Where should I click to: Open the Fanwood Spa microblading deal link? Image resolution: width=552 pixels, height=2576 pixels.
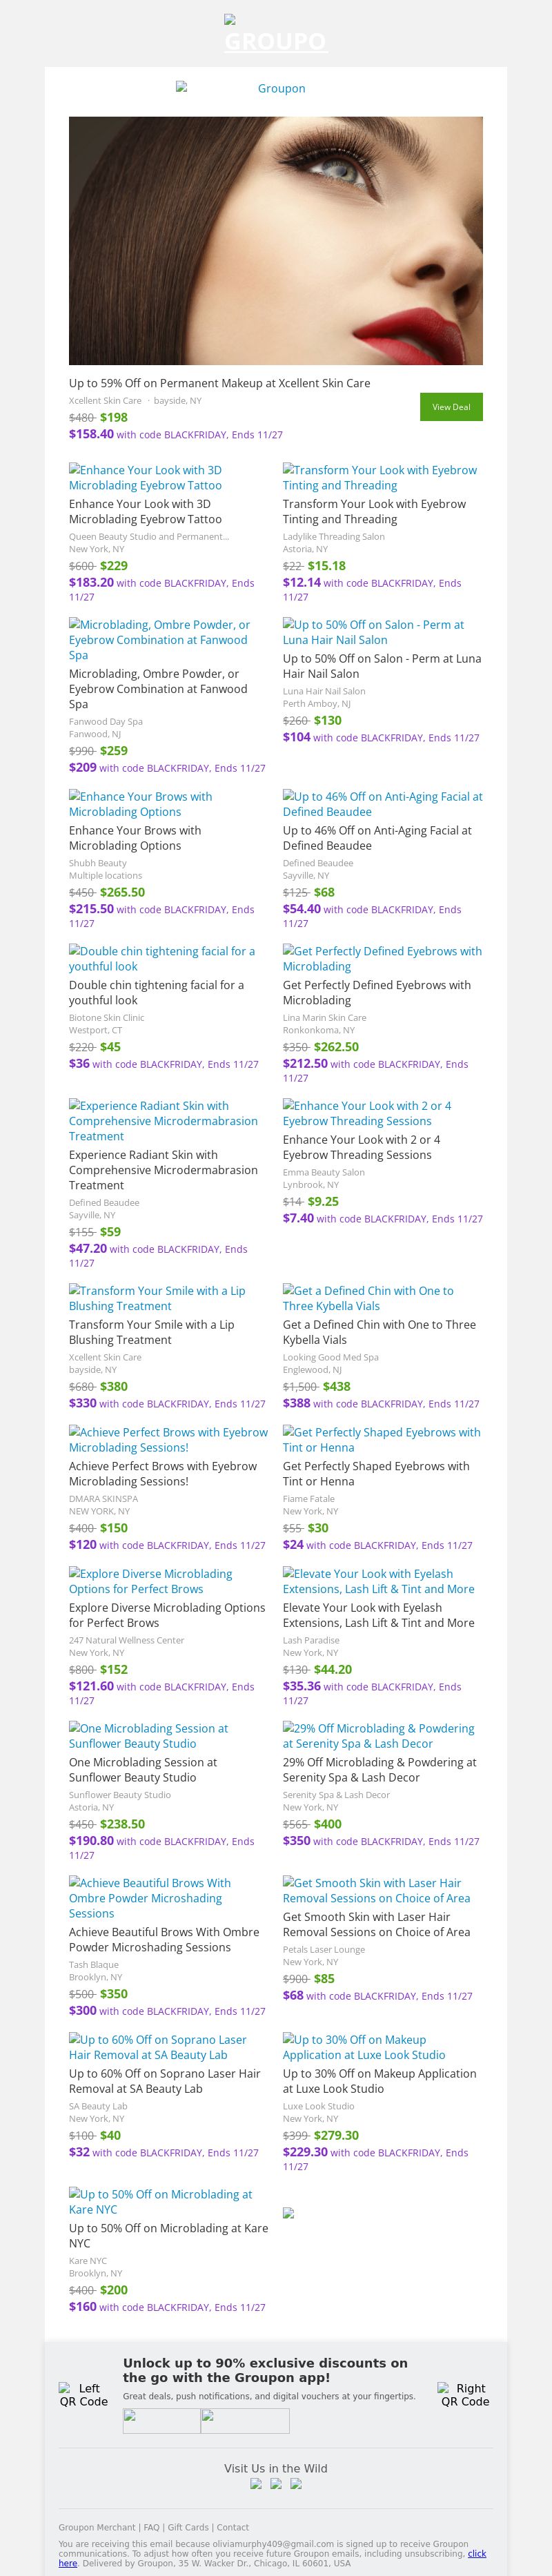coord(159,639)
